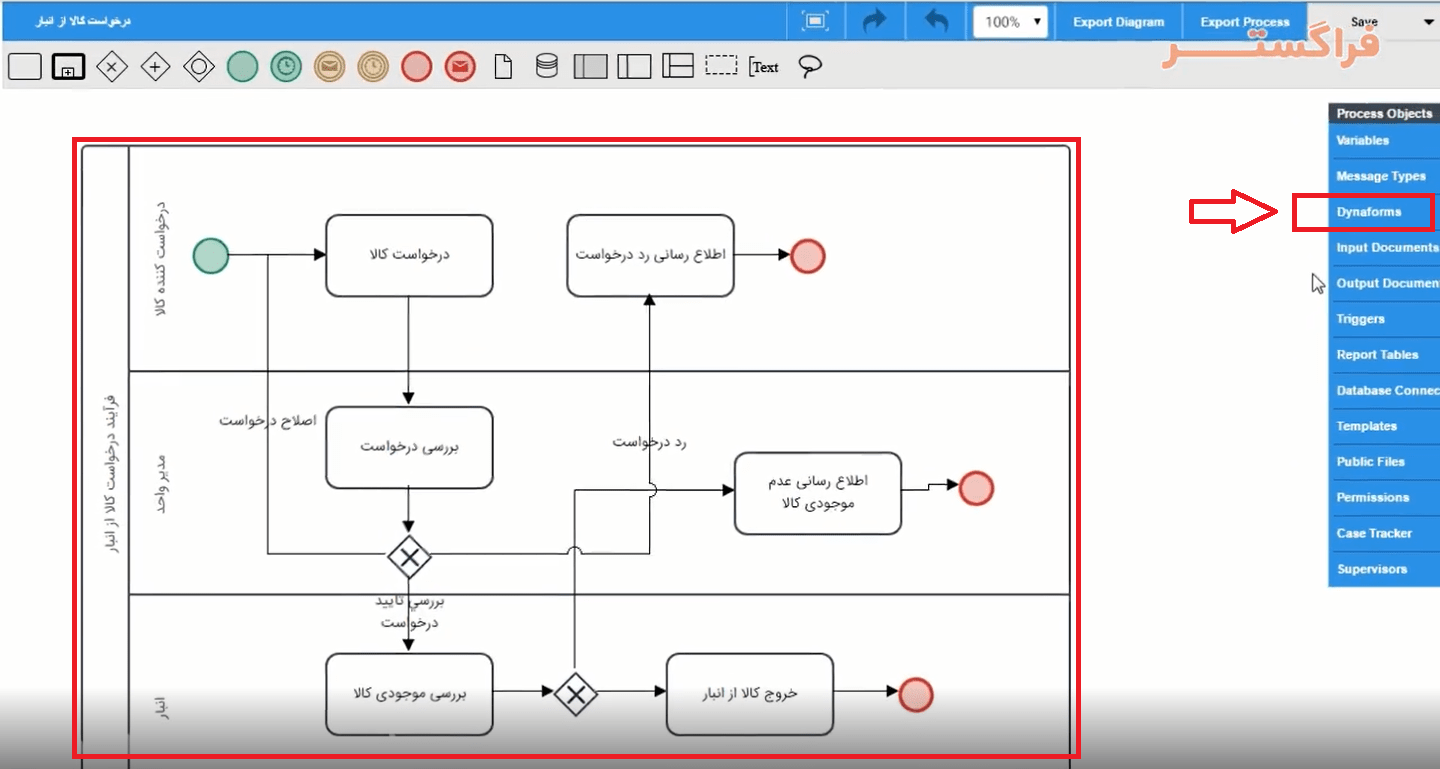
Task: Click the Export Process button
Action: (x=1245, y=21)
